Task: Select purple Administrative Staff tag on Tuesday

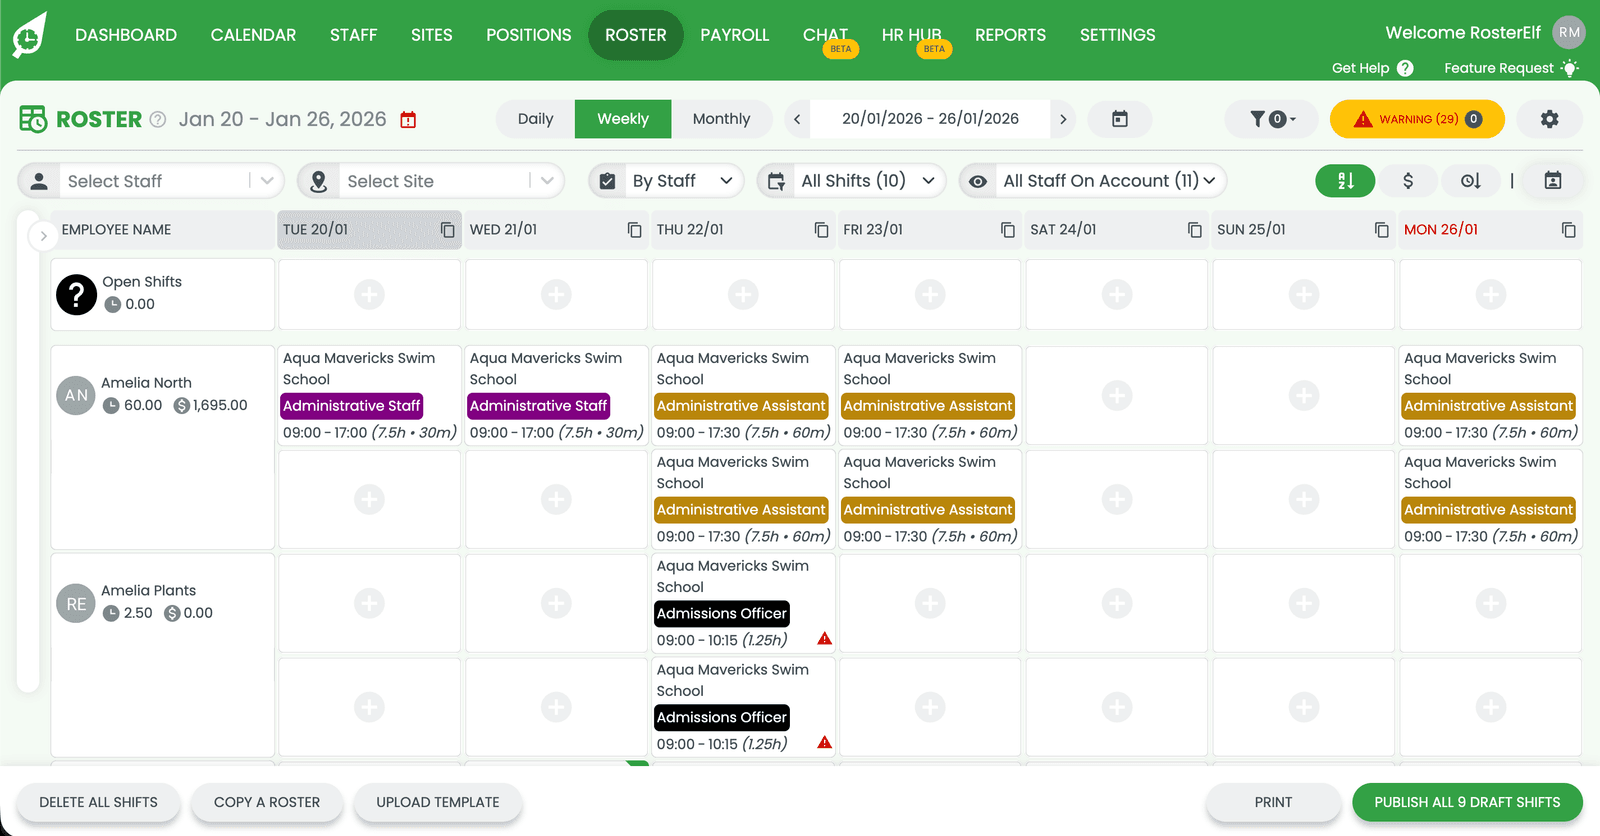Action: pyautogui.click(x=352, y=406)
